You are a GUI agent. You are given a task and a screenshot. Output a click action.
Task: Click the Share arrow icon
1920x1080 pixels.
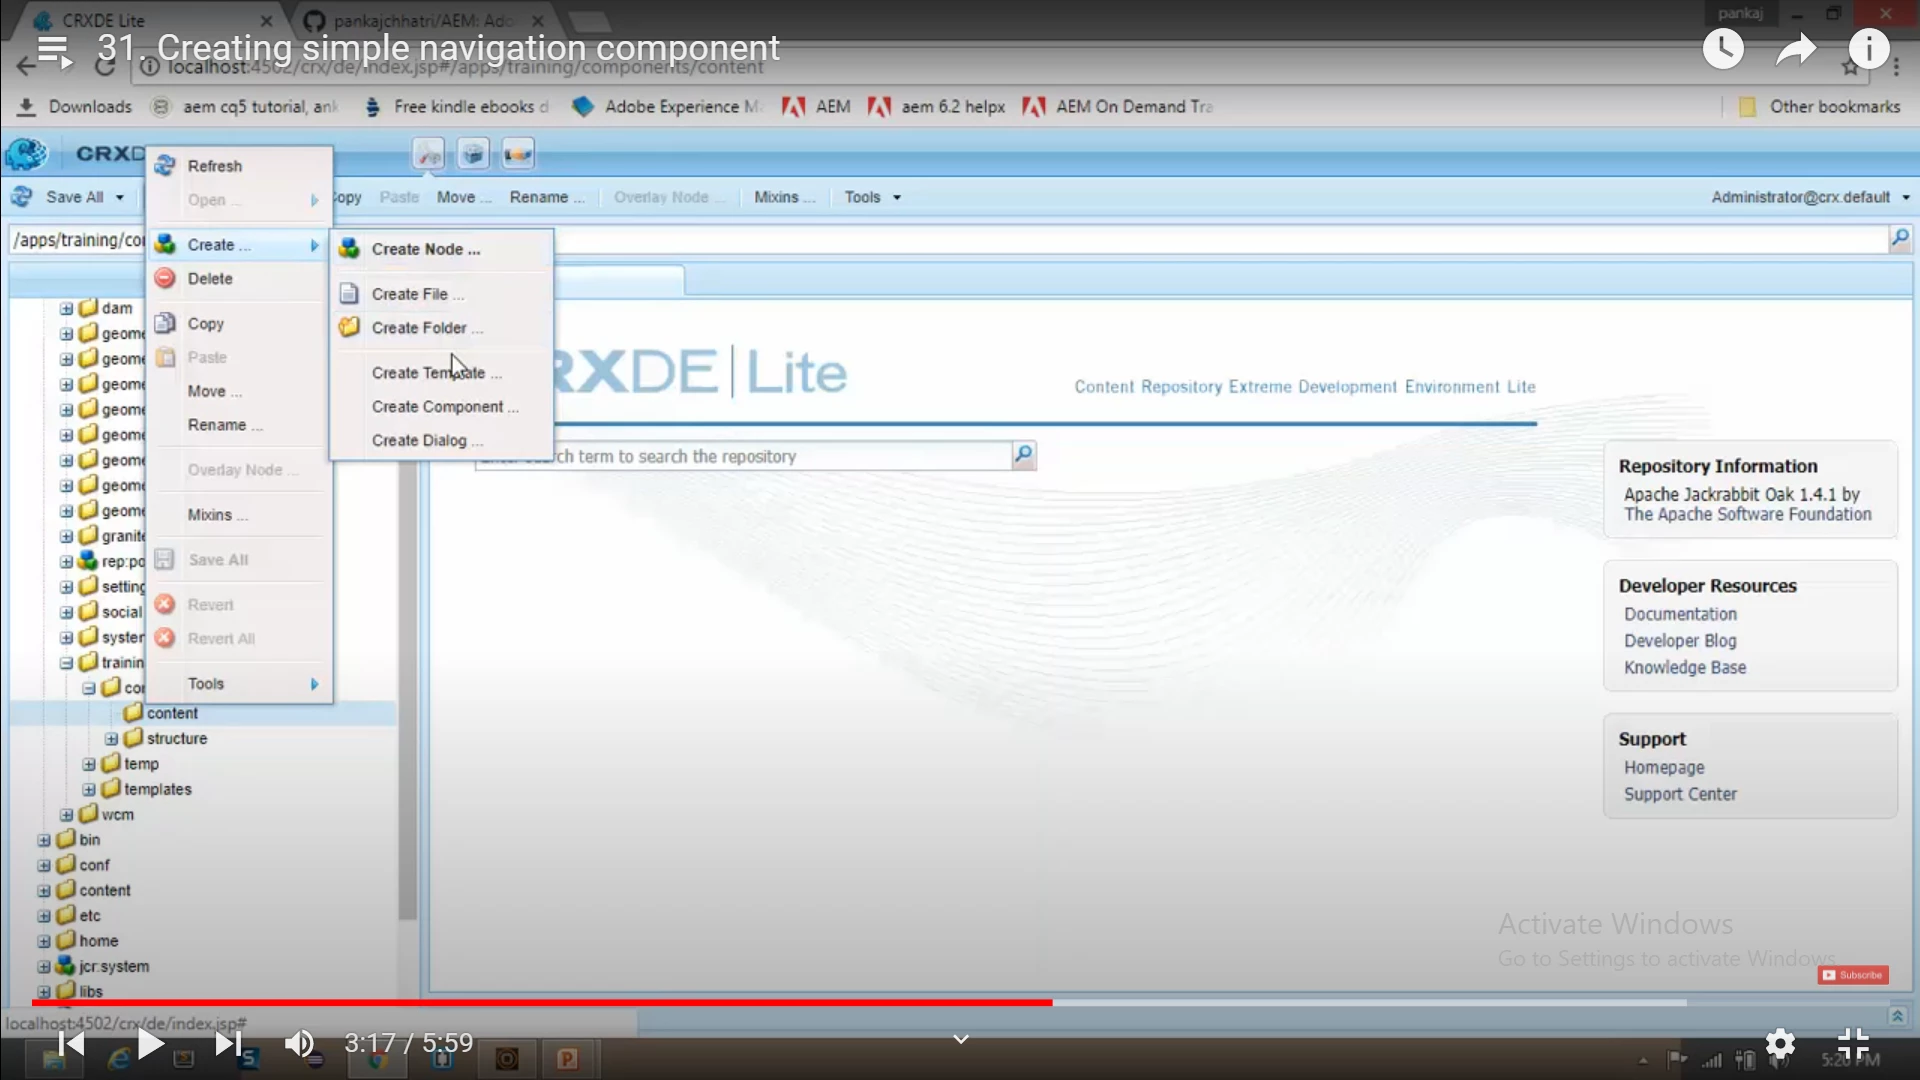click(x=1796, y=48)
